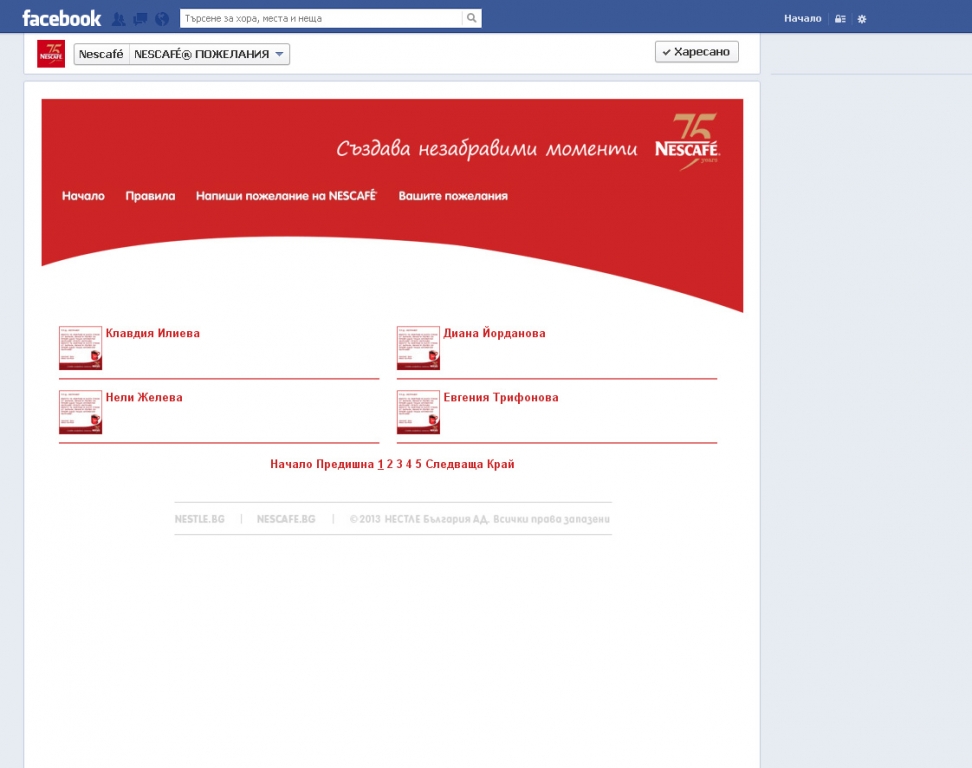Go to first page via pagination Начало

tap(291, 464)
